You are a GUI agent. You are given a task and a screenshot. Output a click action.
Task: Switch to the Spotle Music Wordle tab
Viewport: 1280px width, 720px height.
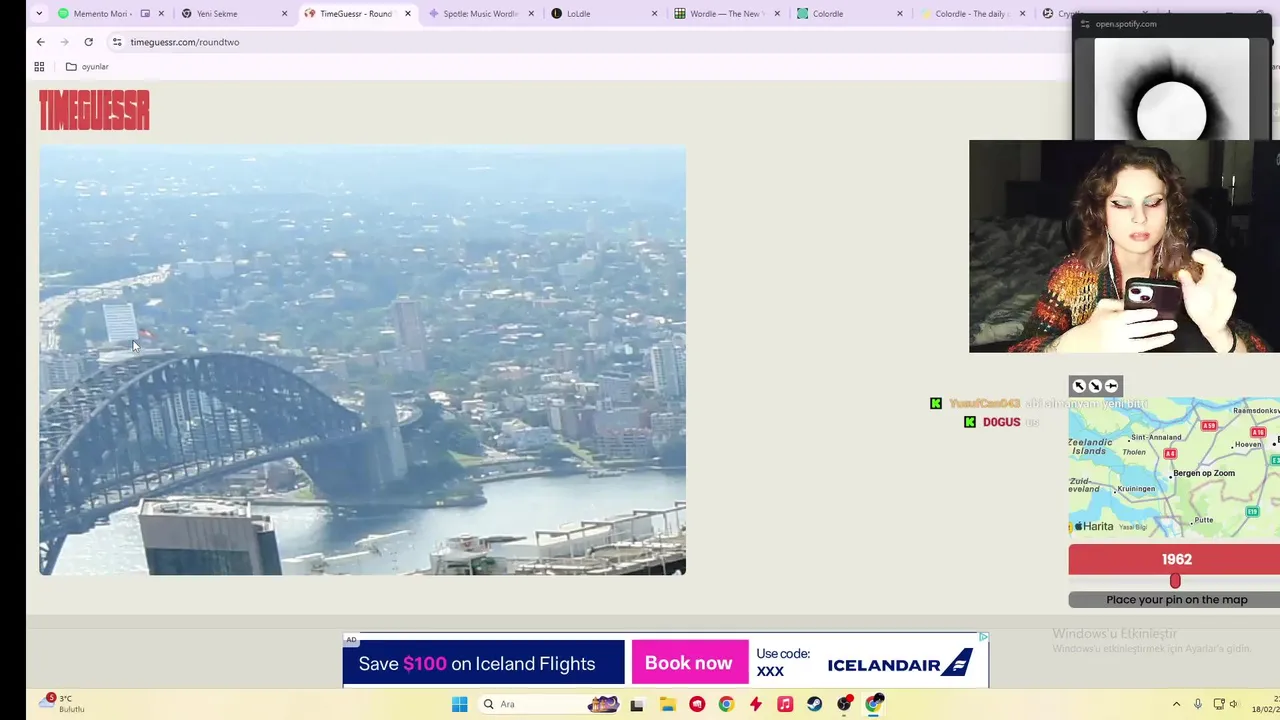(480, 14)
